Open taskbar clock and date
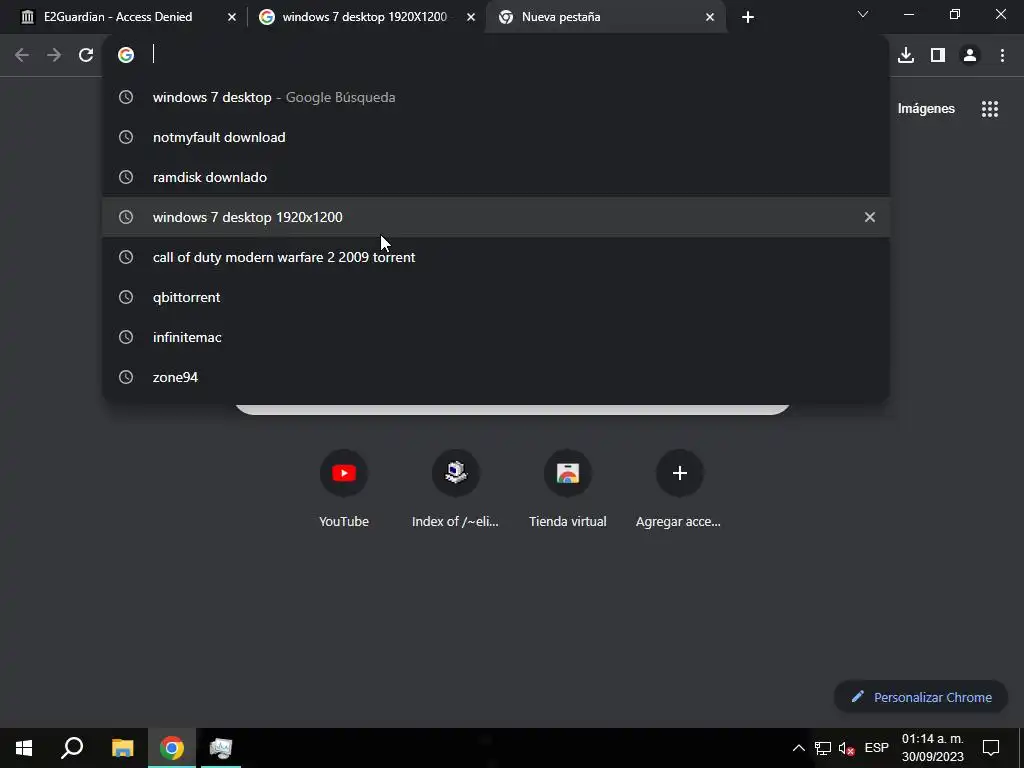 tap(933, 748)
